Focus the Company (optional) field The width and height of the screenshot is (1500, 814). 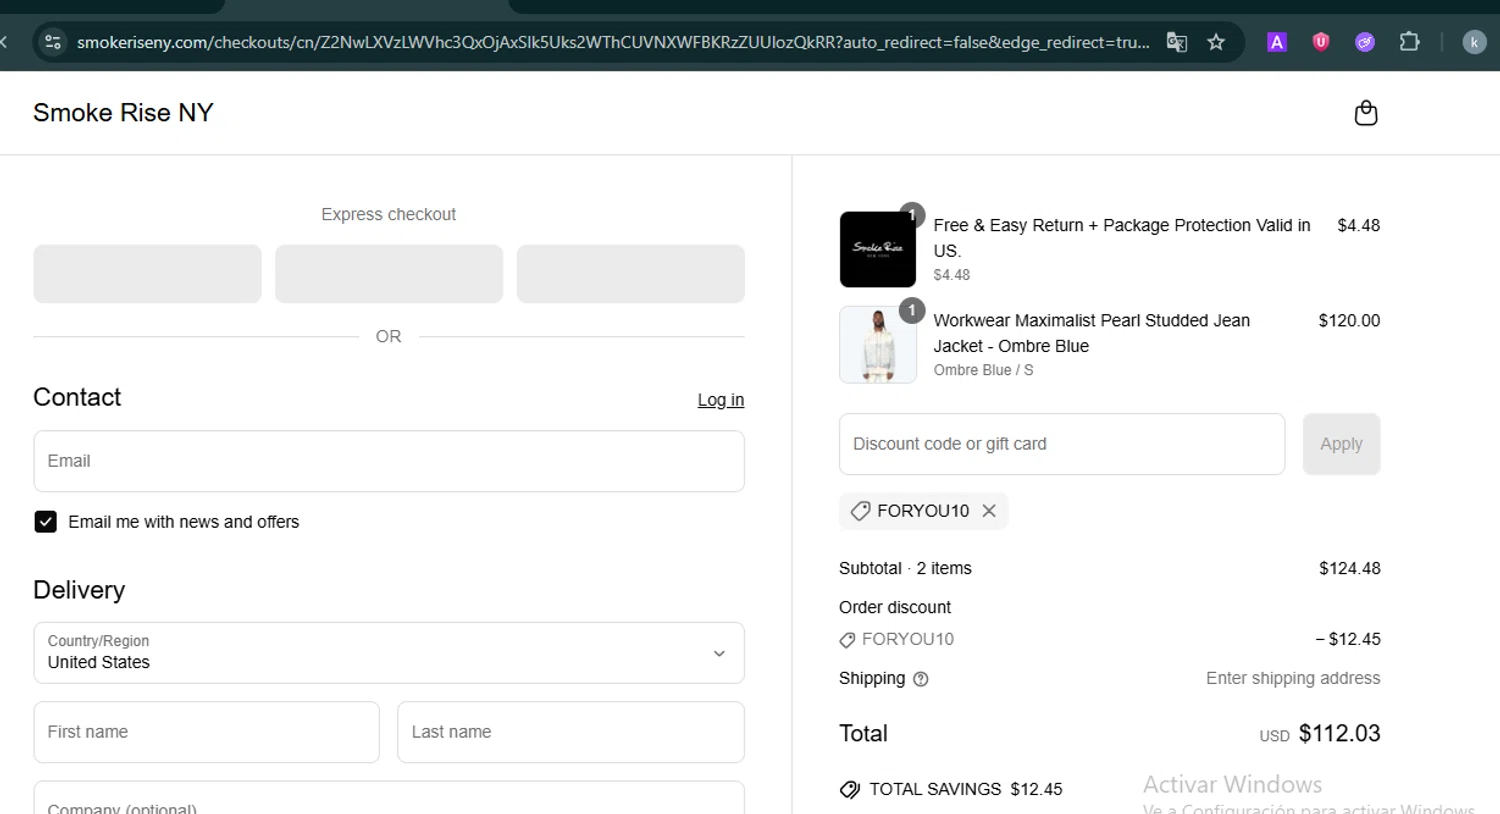coord(389,799)
